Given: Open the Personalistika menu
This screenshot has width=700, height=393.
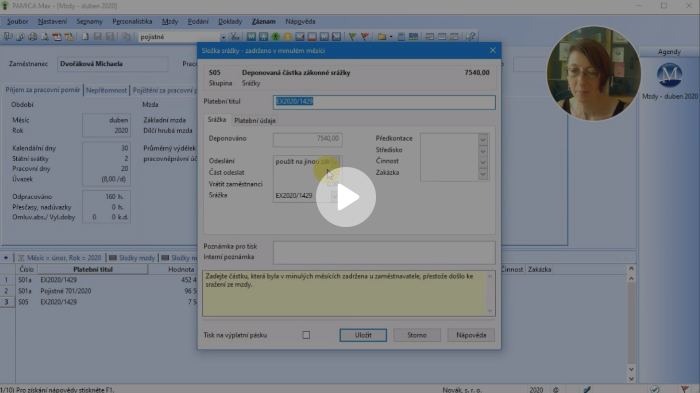Looking at the screenshot, I should point(132,21).
